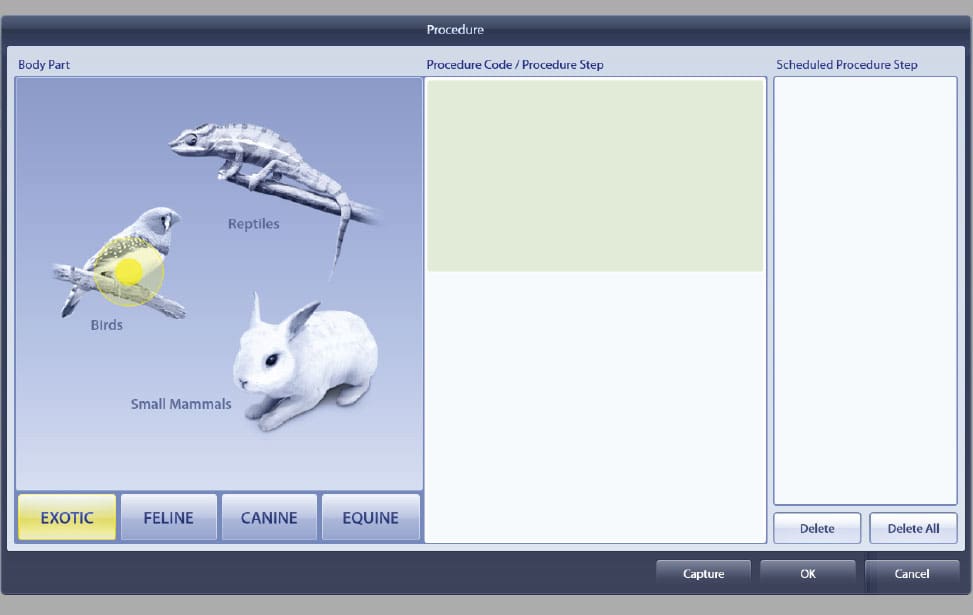Switch to the FELINE tab
Image resolution: width=973 pixels, height=615 pixels.
tap(168, 517)
